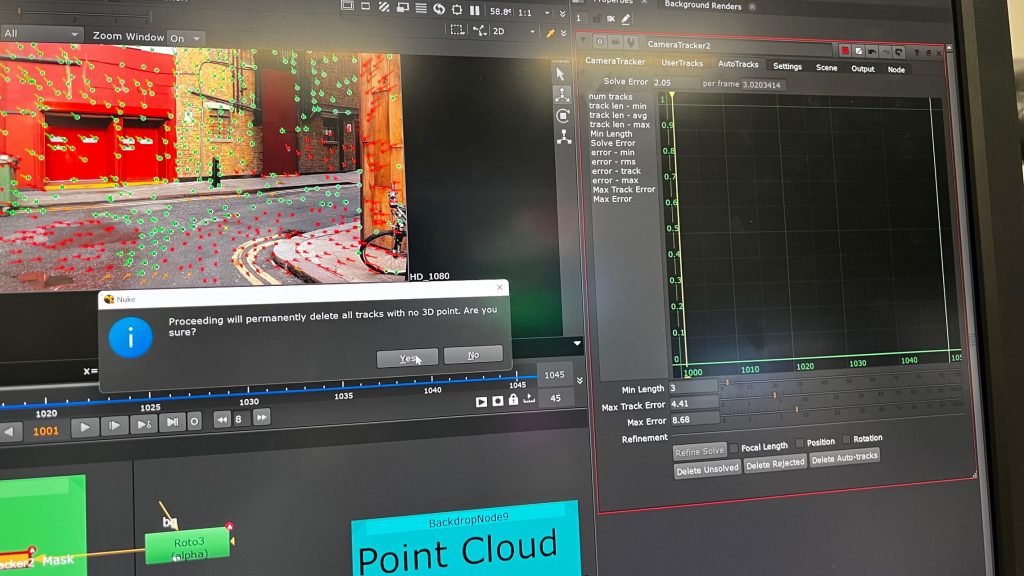Viewport: 1024px width, 576px height.
Task: Select the arrow pointer tool beside the viewer
Action: [560, 73]
